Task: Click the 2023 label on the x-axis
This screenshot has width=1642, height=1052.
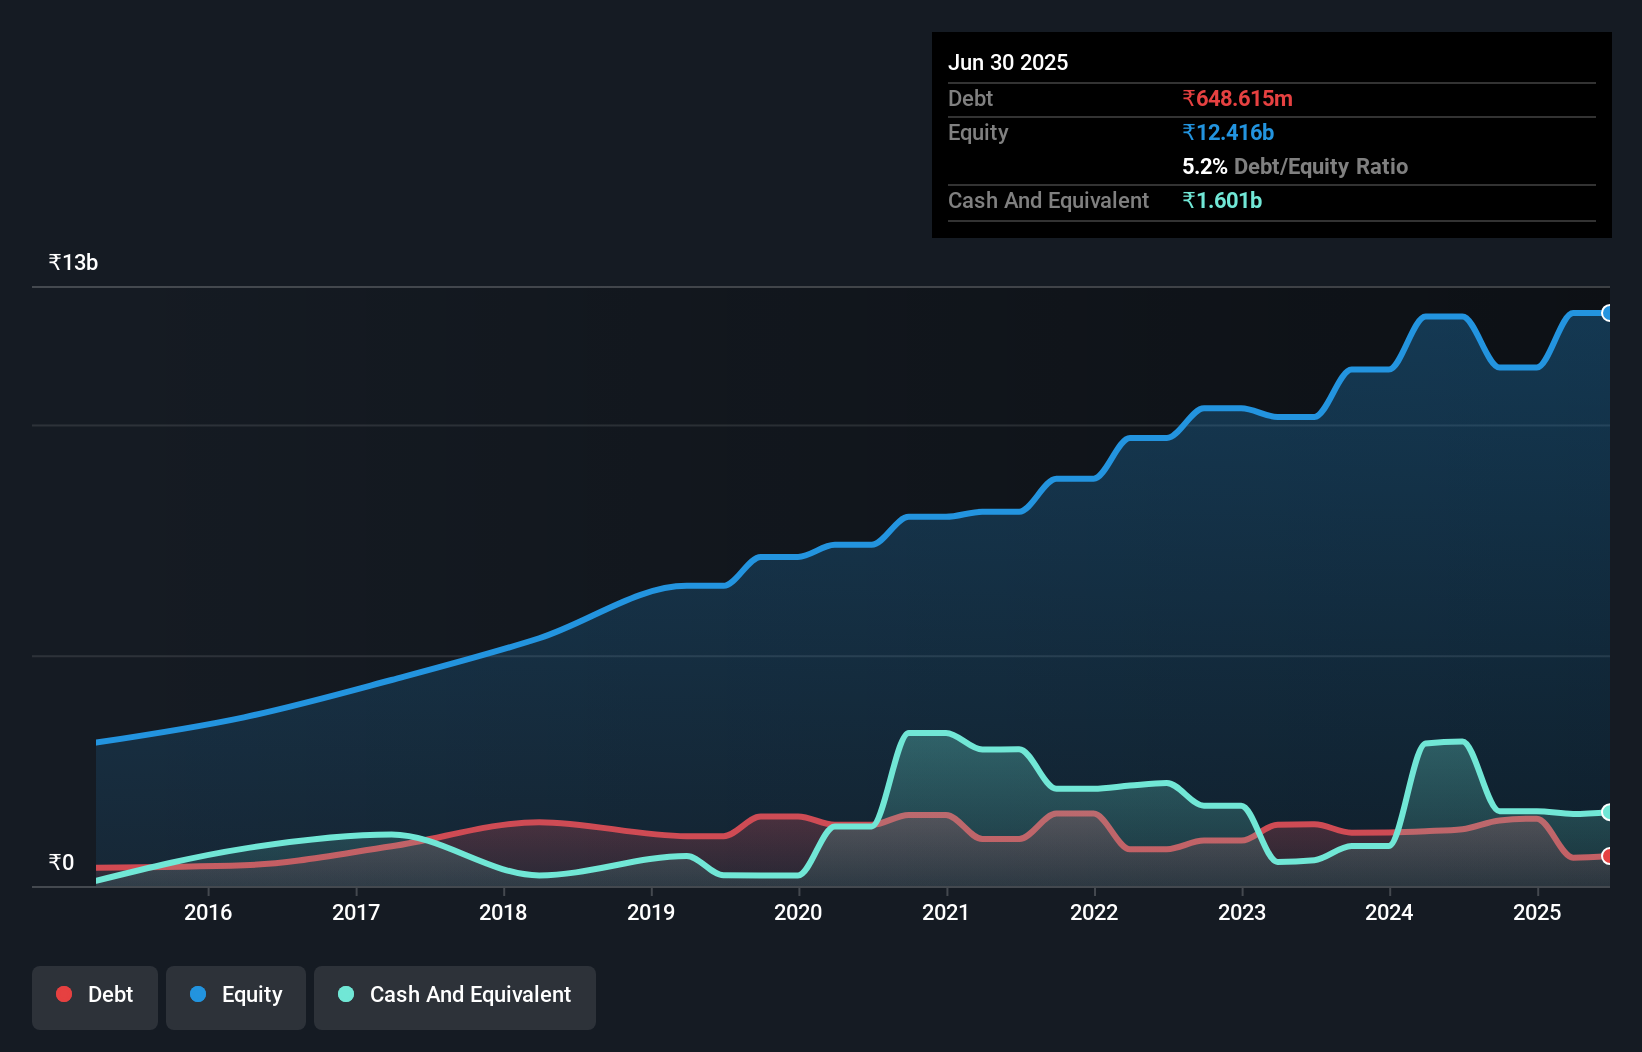Action: pyautogui.click(x=1241, y=912)
